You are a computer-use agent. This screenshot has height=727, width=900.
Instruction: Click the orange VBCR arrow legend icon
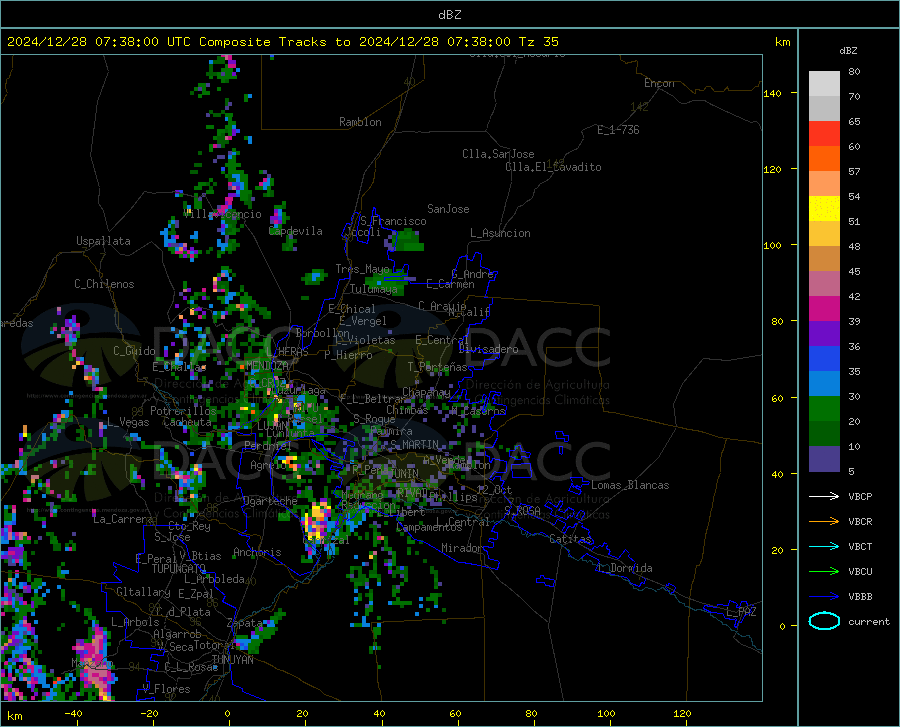pyautogui.click(x=824, y=521)
